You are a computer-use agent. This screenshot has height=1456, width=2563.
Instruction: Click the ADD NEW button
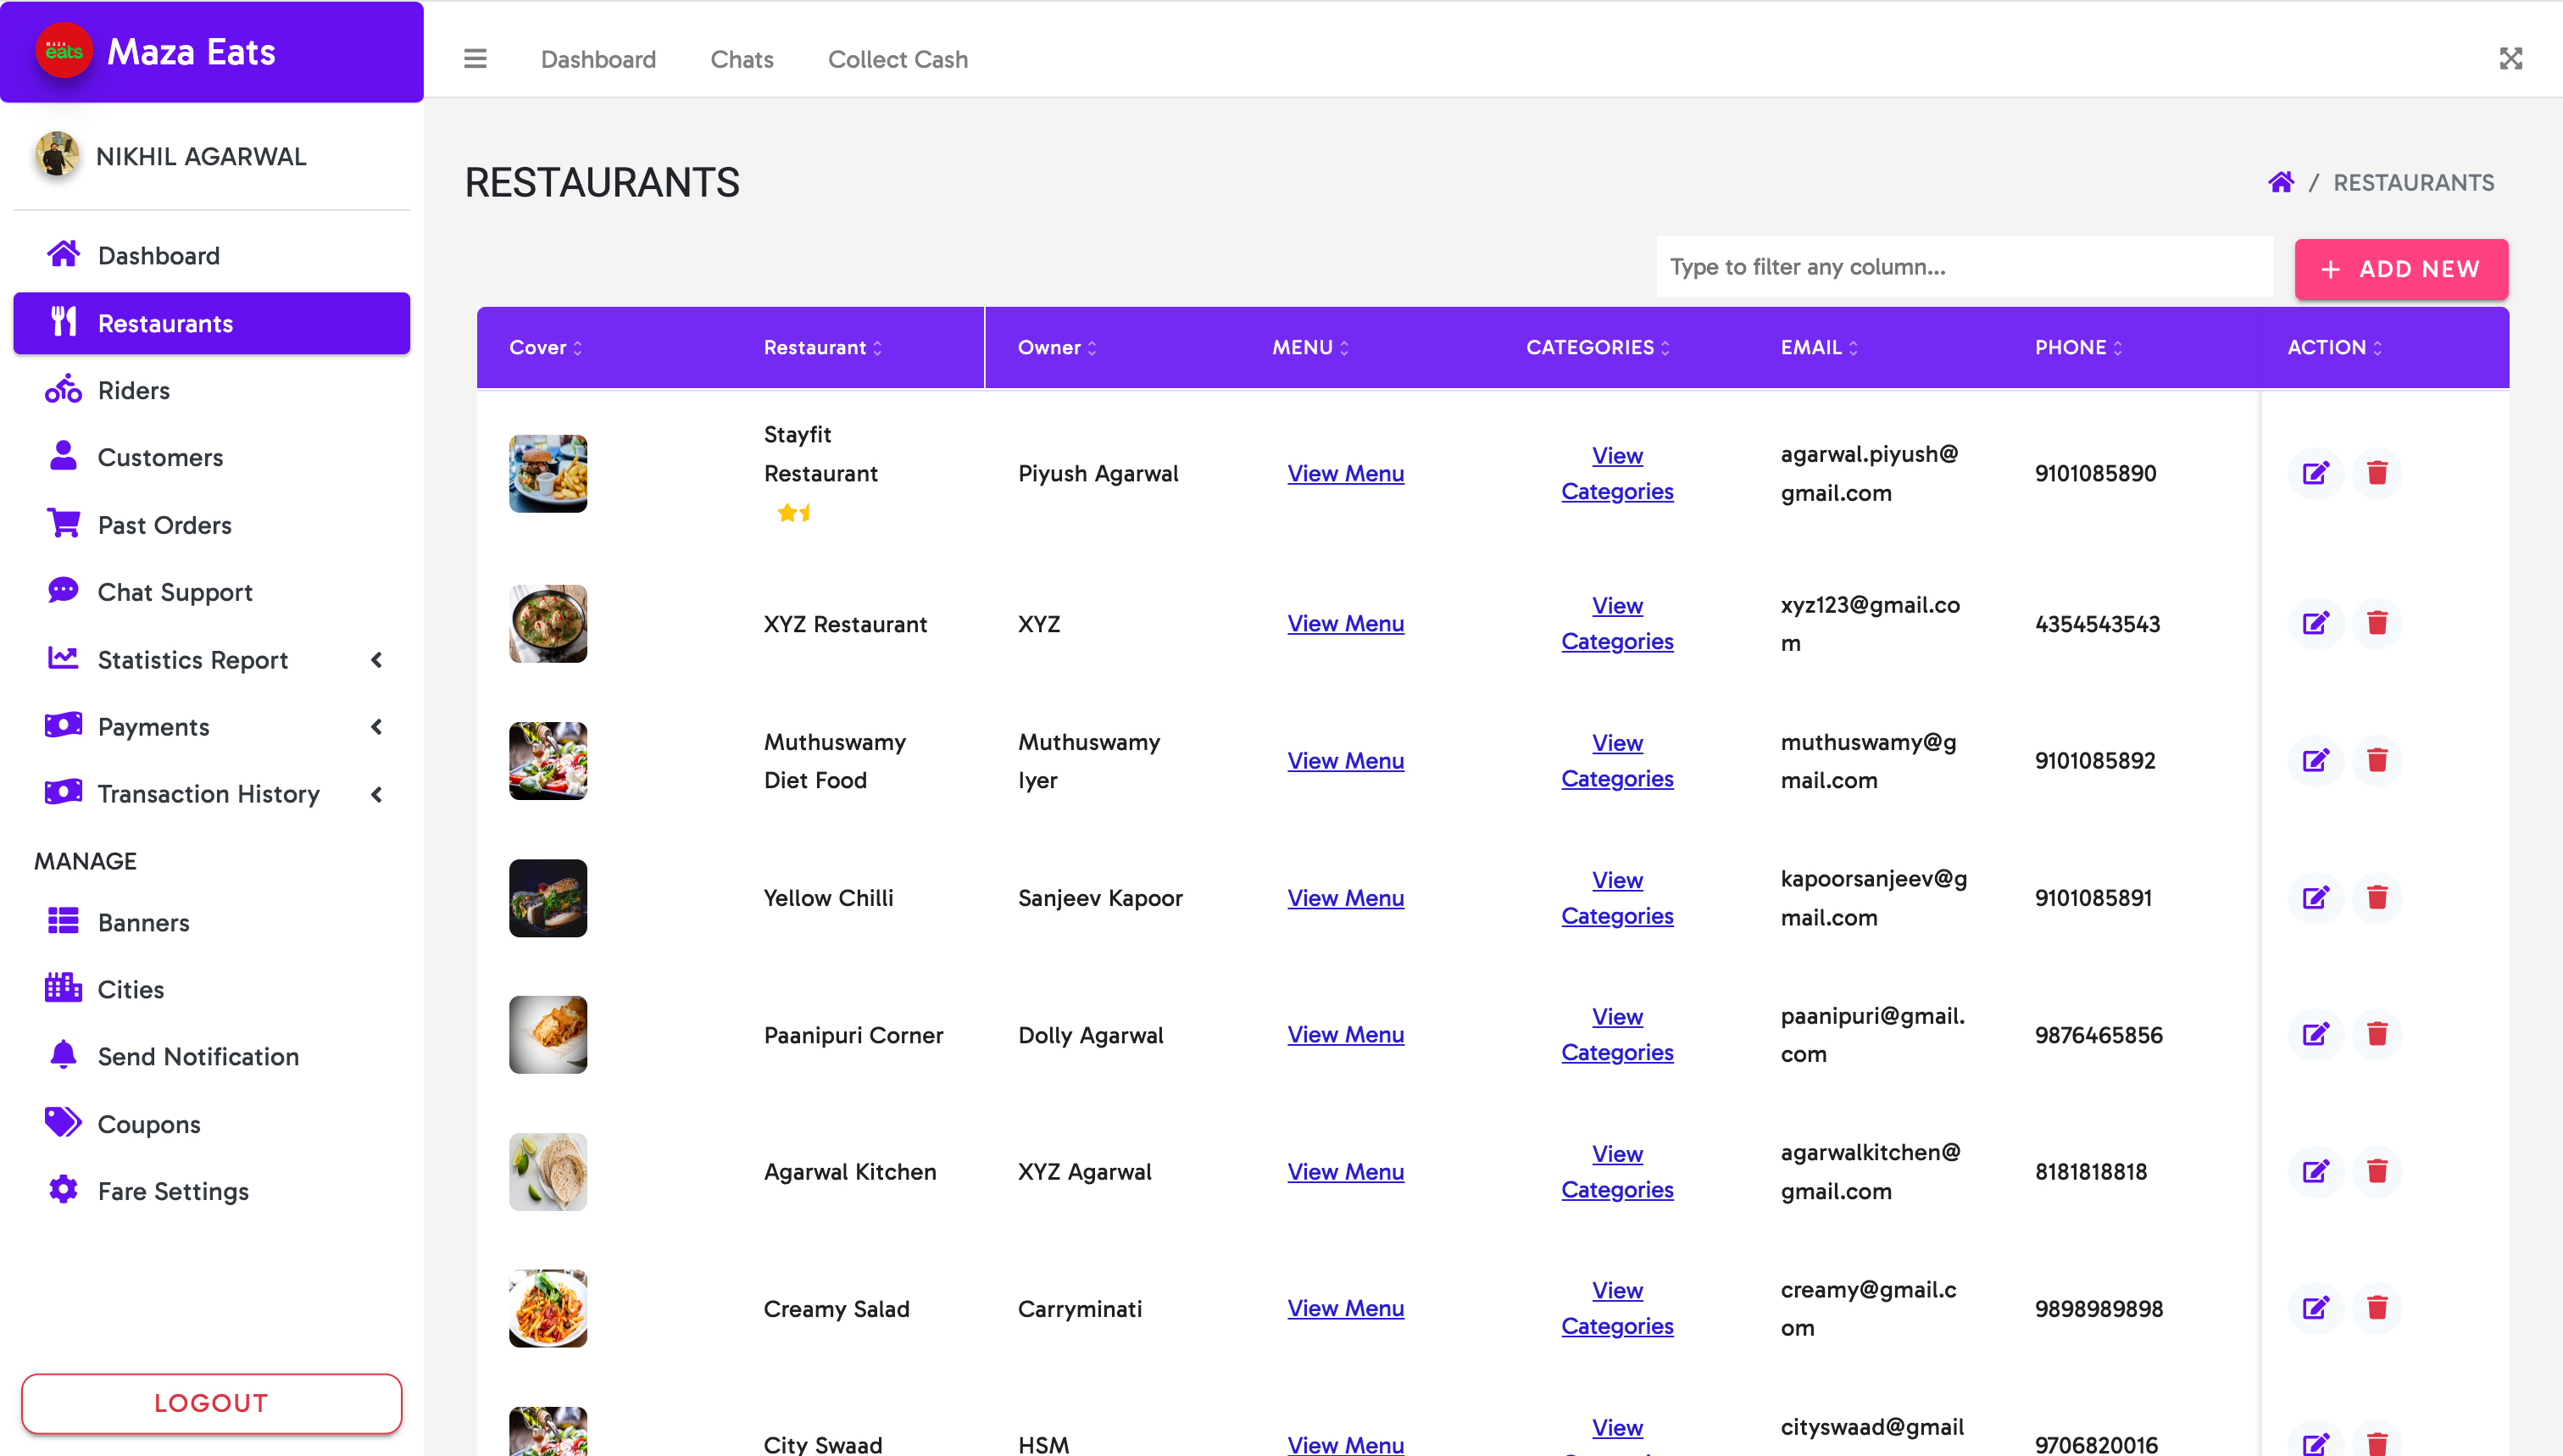[2401, 269]
